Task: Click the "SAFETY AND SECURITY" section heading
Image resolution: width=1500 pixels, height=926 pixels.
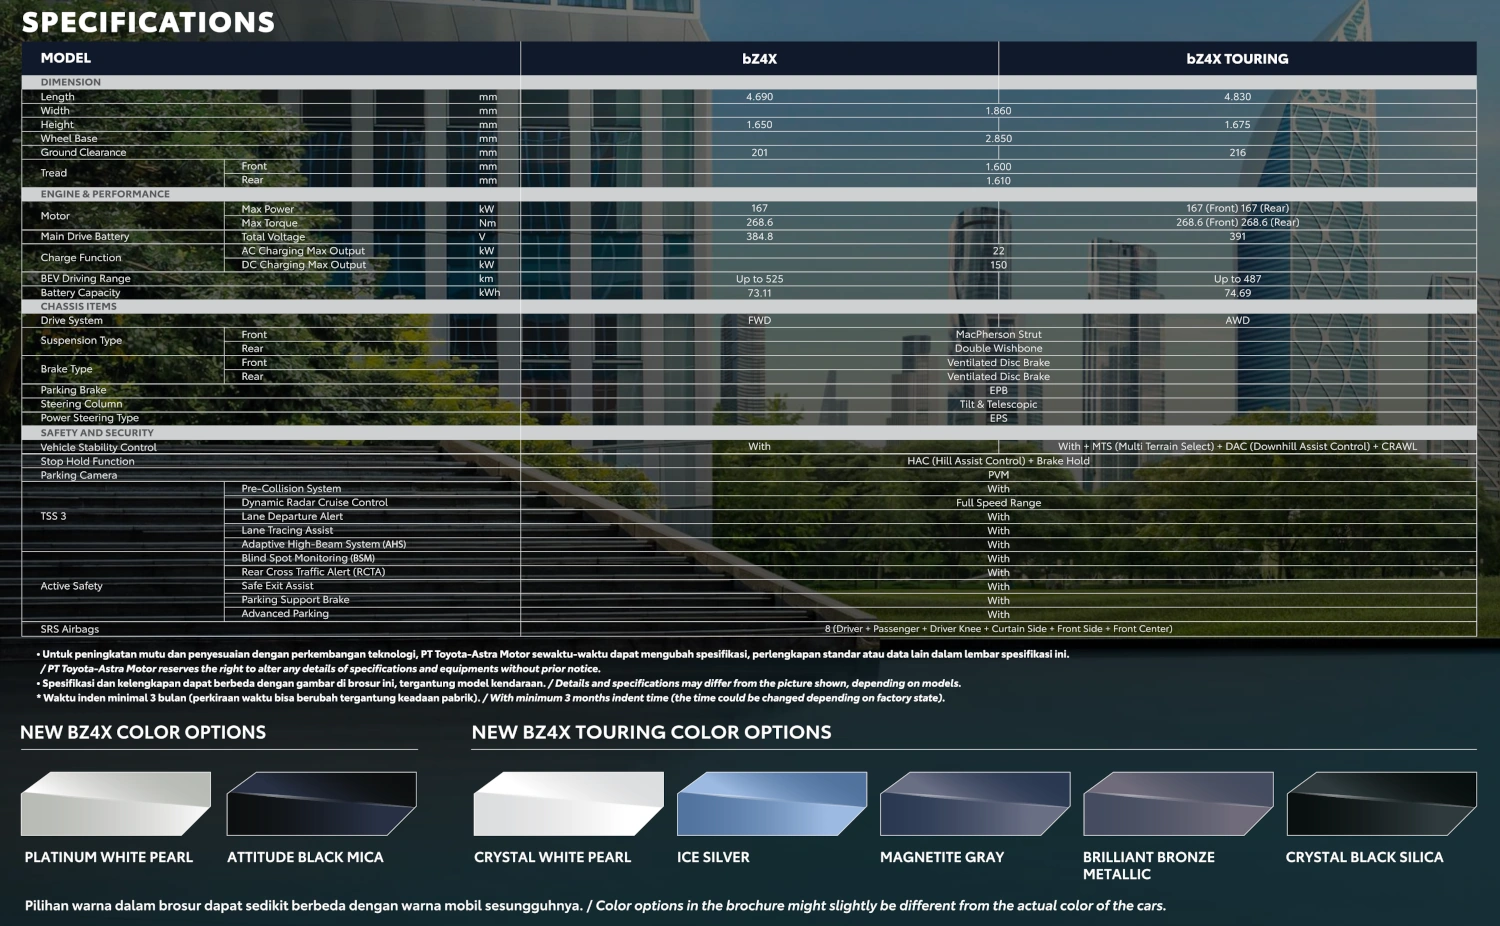Action: coord(97,433)
